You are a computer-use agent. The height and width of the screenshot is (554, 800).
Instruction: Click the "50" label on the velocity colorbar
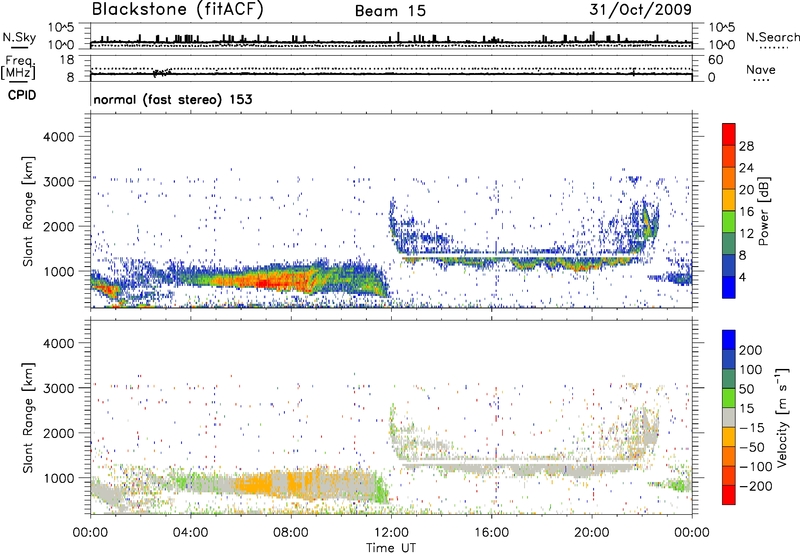tap(746, 389)
